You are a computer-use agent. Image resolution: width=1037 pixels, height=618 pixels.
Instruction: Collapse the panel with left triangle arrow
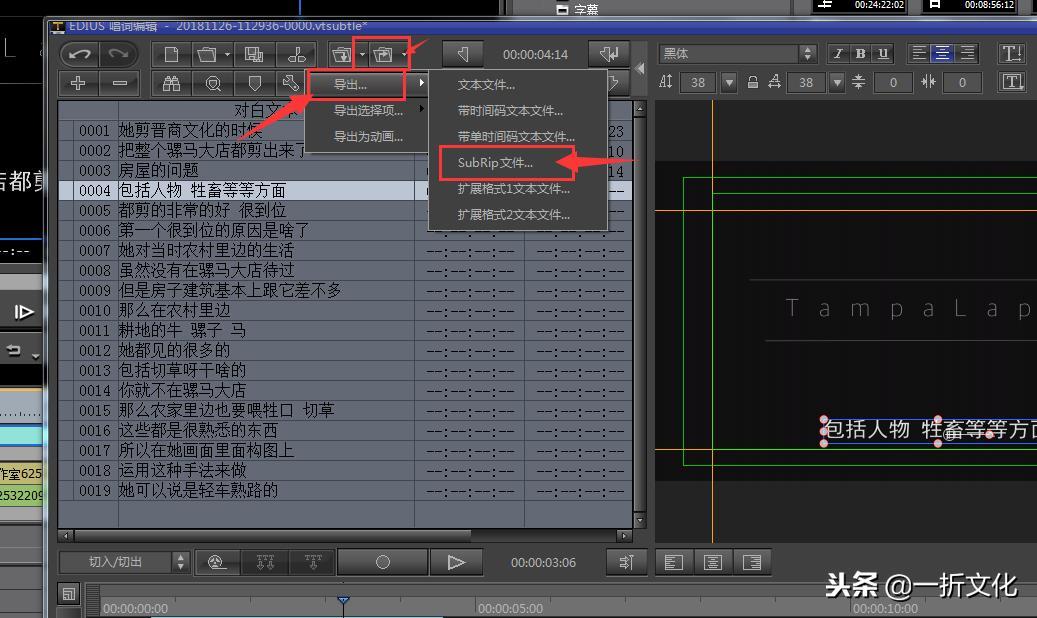pos(640,68)
